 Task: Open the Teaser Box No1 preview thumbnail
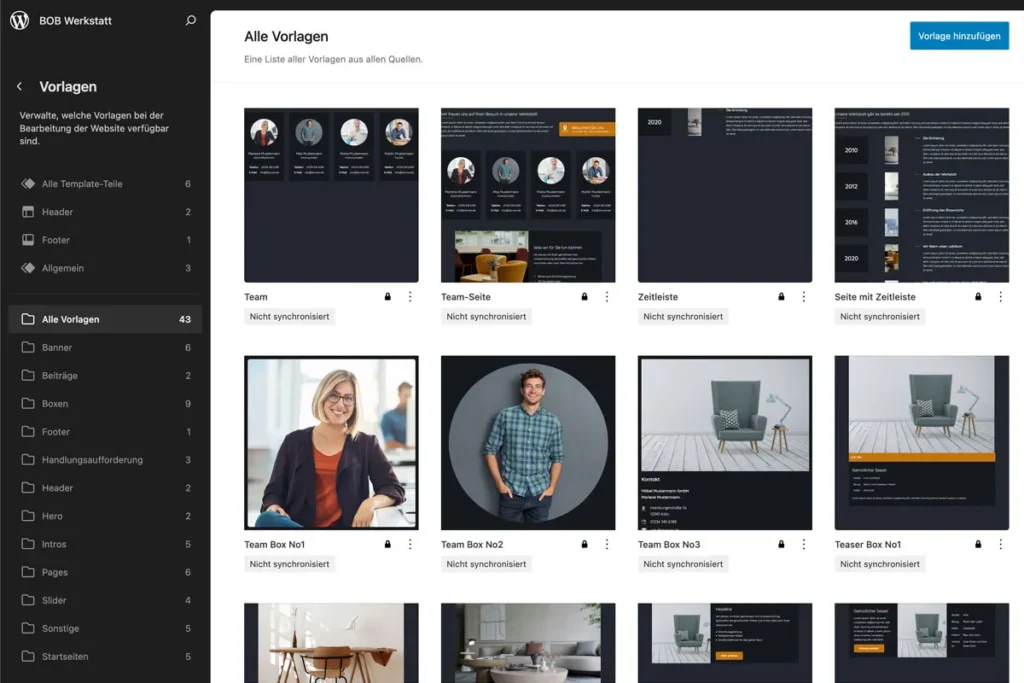pos(921,443)
